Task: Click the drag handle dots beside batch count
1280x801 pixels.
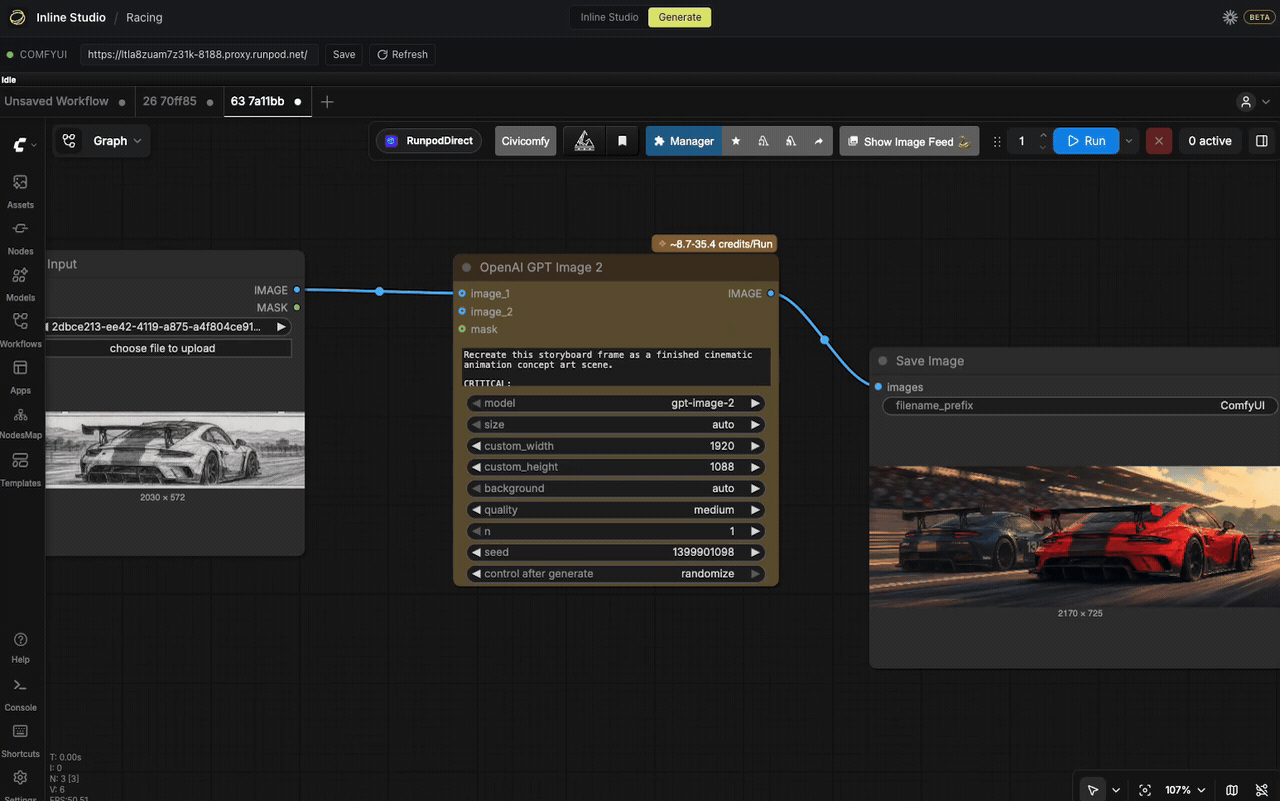Action: pyautogui.click(x=996, y=141)
